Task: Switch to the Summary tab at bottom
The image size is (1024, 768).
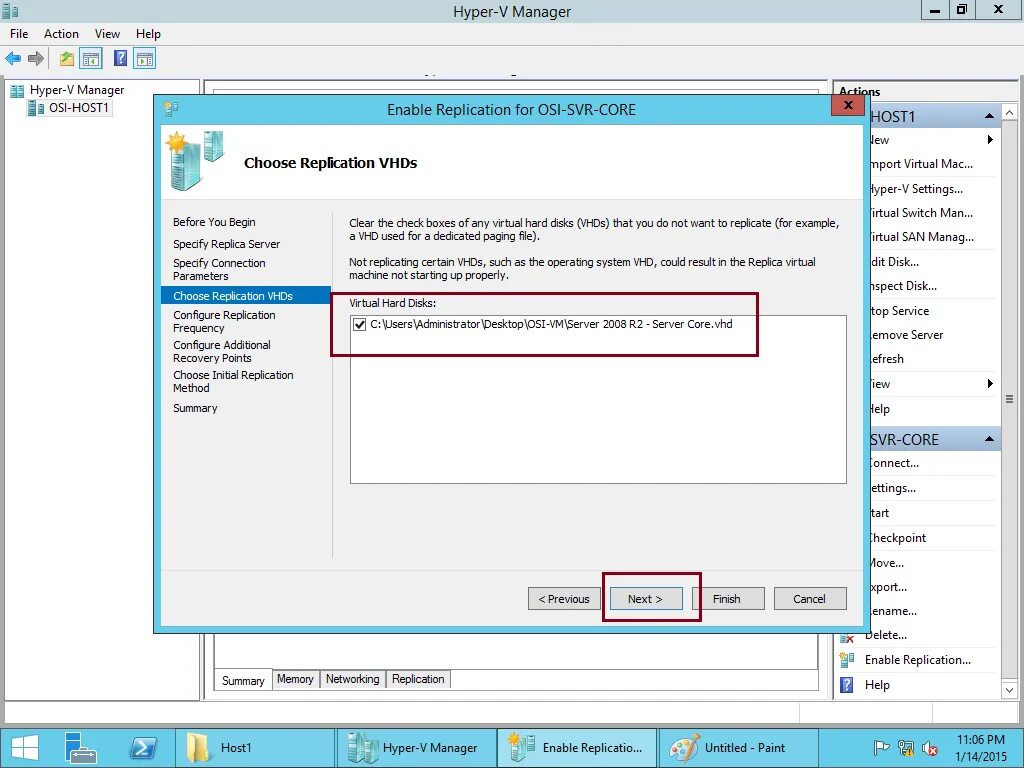Action: point(243,680)
